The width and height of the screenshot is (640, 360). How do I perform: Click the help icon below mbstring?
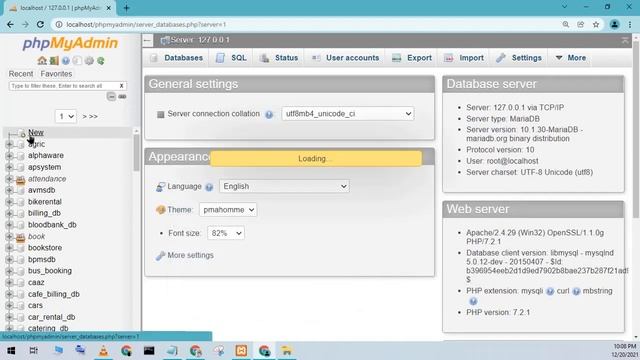tap(473, 301)
